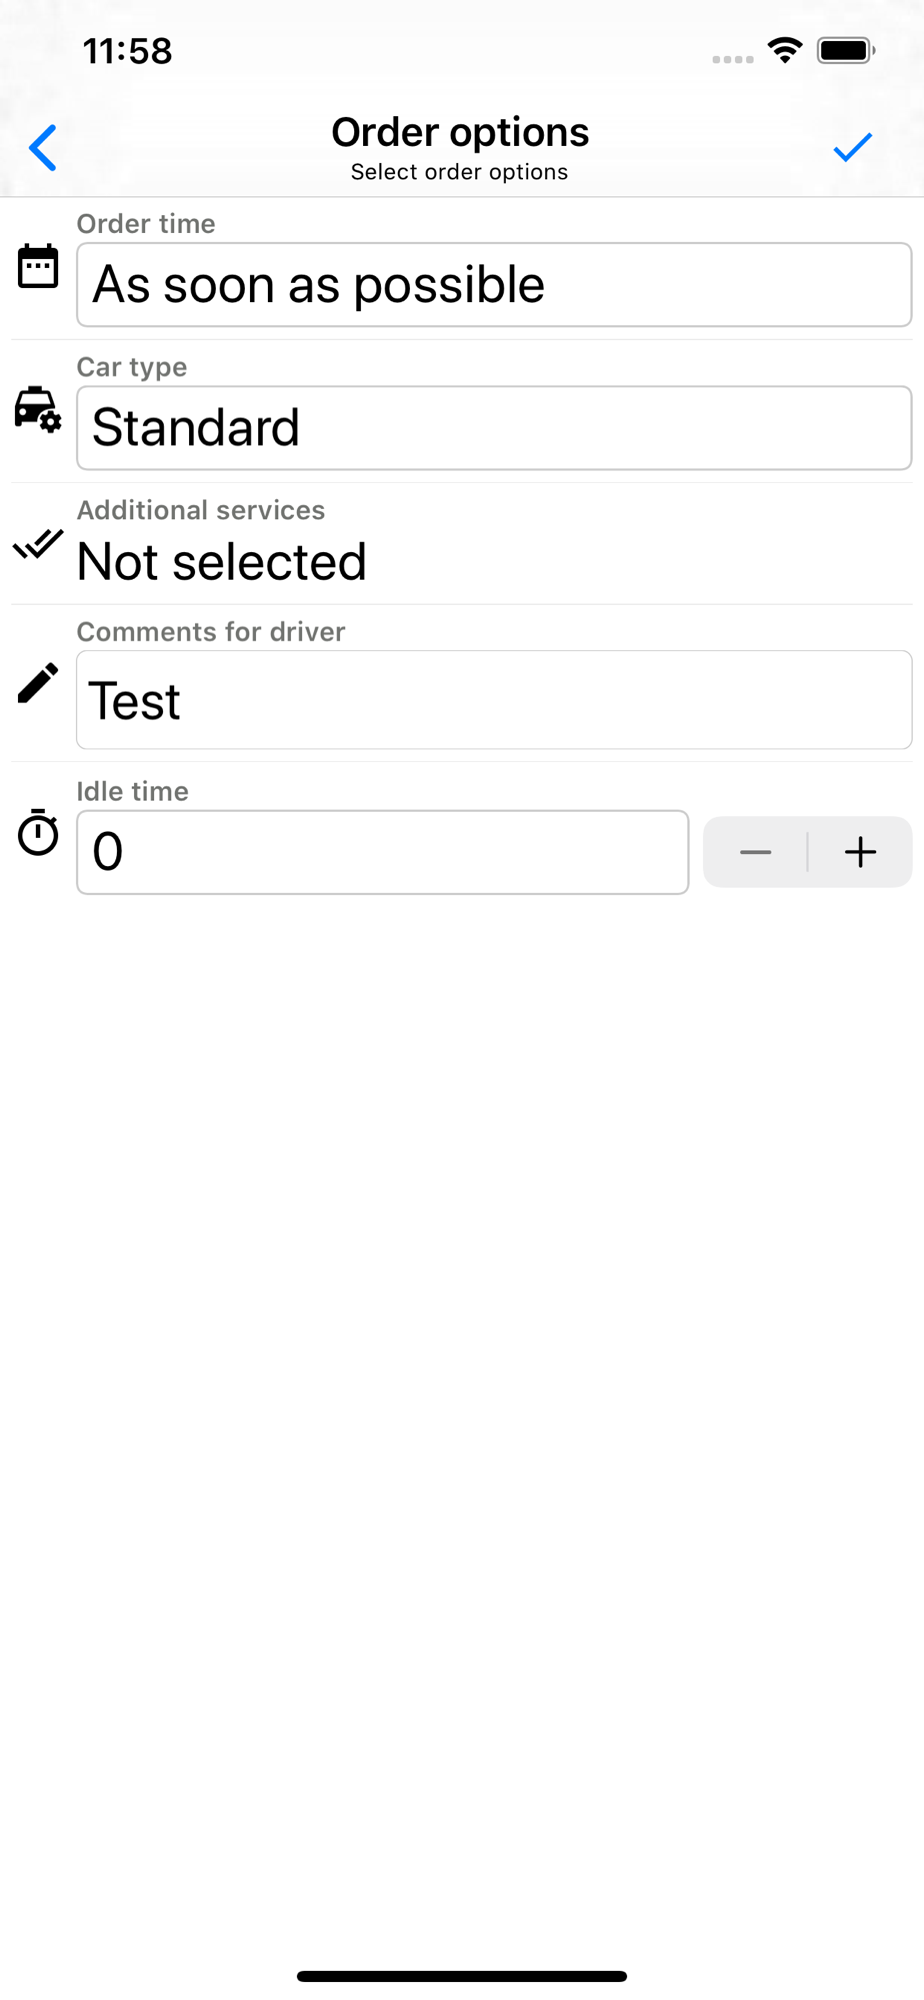Focus the Comments for driver field
The height and width of the screenshot is (2000, 924).
[x=494, y=700]
